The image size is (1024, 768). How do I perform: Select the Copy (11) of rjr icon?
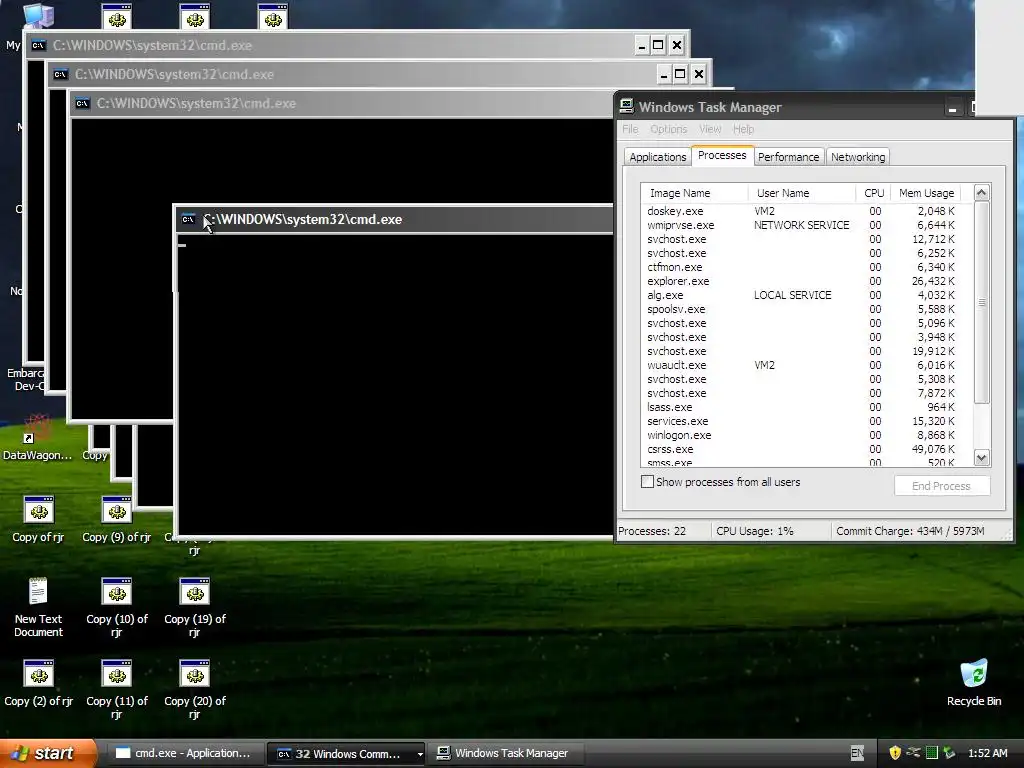click(117, 690)
